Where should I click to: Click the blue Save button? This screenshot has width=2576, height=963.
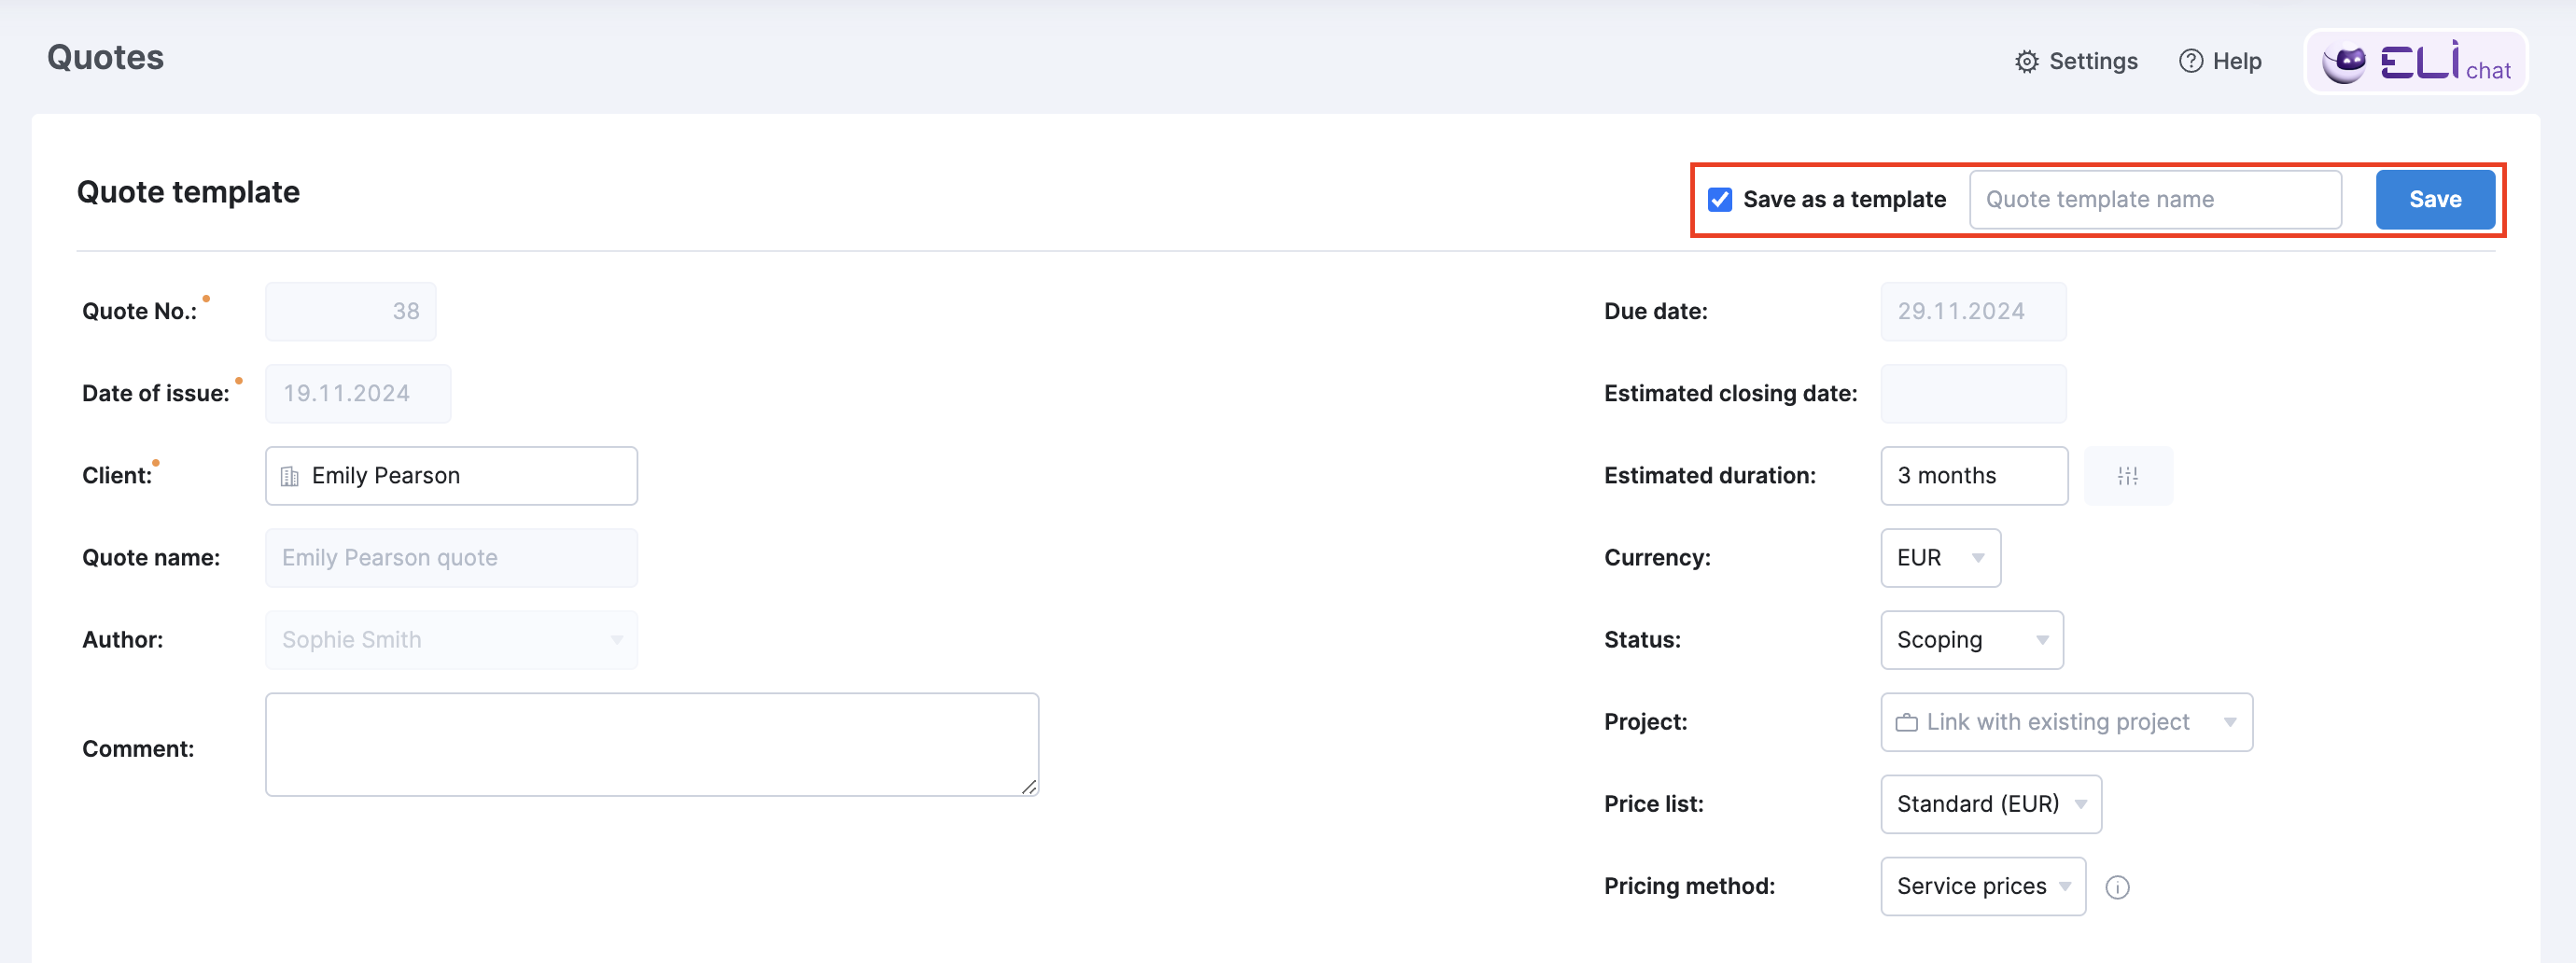point(2434,200)
